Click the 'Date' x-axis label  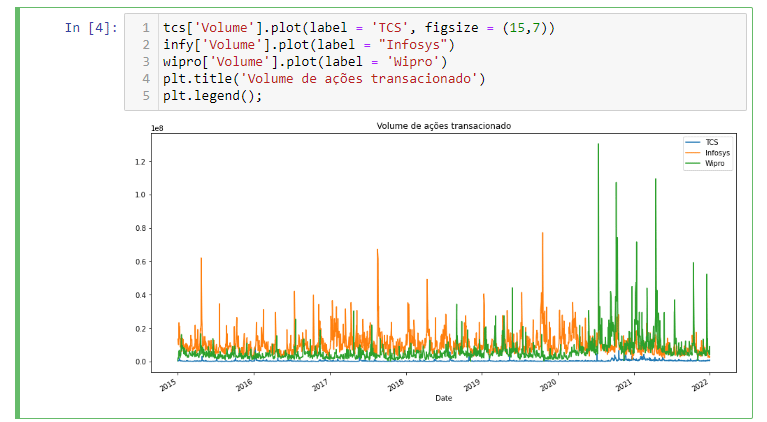pyautogui.click(x=443, y=398)
